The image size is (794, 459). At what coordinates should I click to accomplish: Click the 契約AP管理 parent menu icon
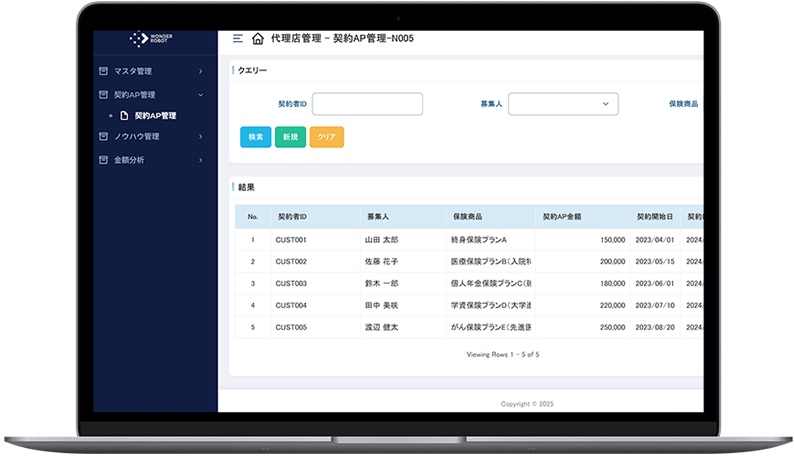103,95
